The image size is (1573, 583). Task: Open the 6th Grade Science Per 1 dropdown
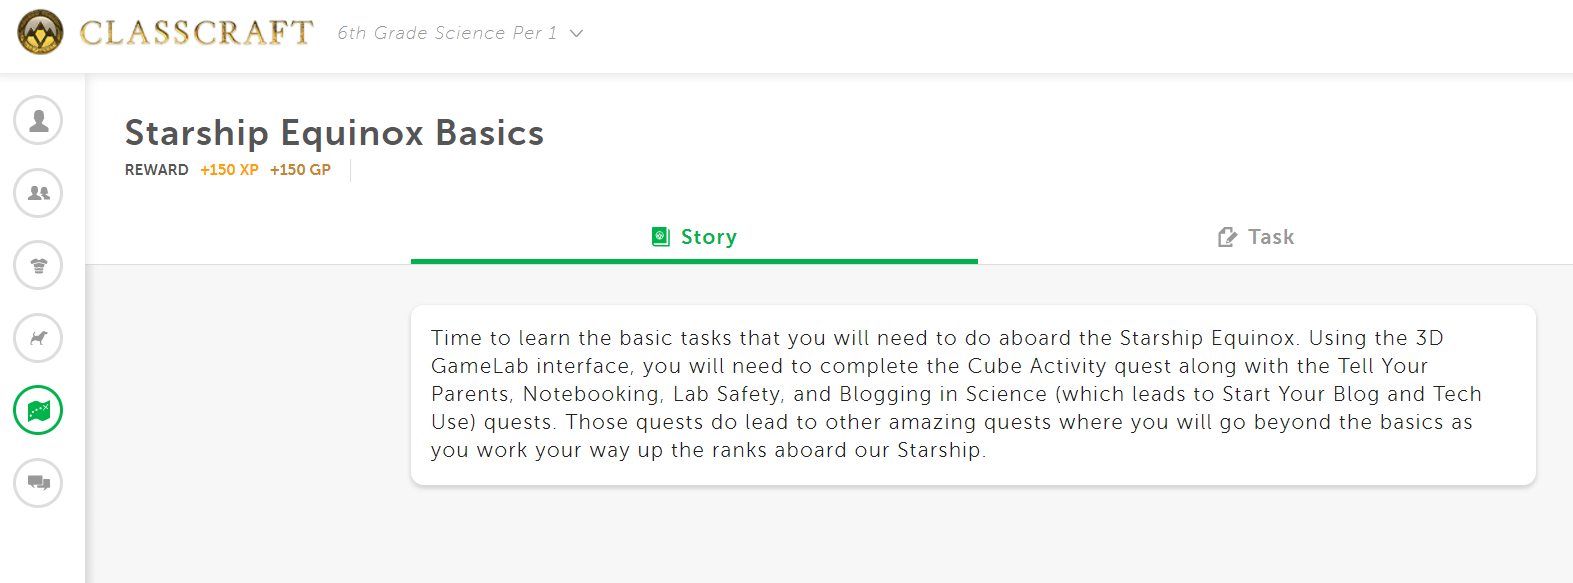(460, 33)
